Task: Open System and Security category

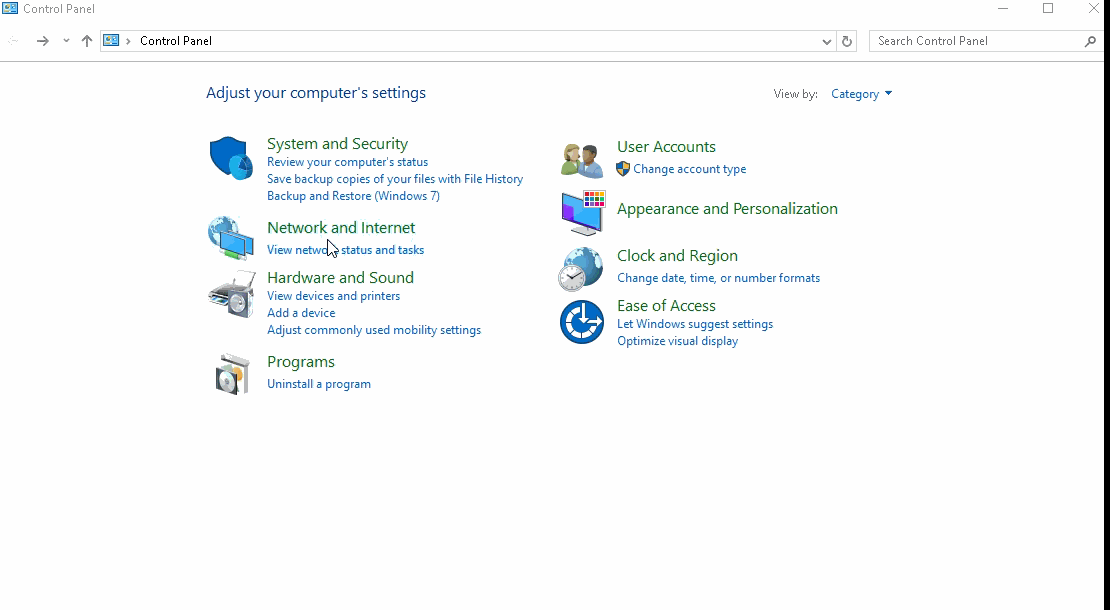Action: point(337,144)
